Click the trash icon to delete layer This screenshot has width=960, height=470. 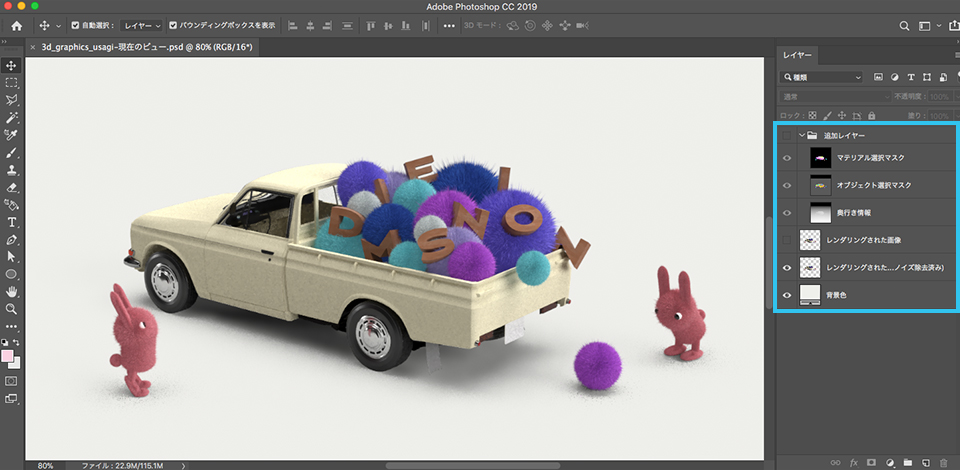[x=943, y=463]
